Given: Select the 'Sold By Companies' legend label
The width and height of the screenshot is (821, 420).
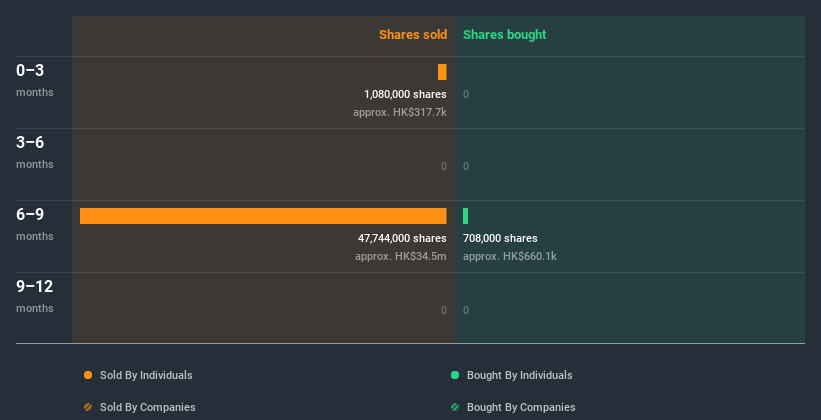Looking at the screenshot, I should (148, 407).
